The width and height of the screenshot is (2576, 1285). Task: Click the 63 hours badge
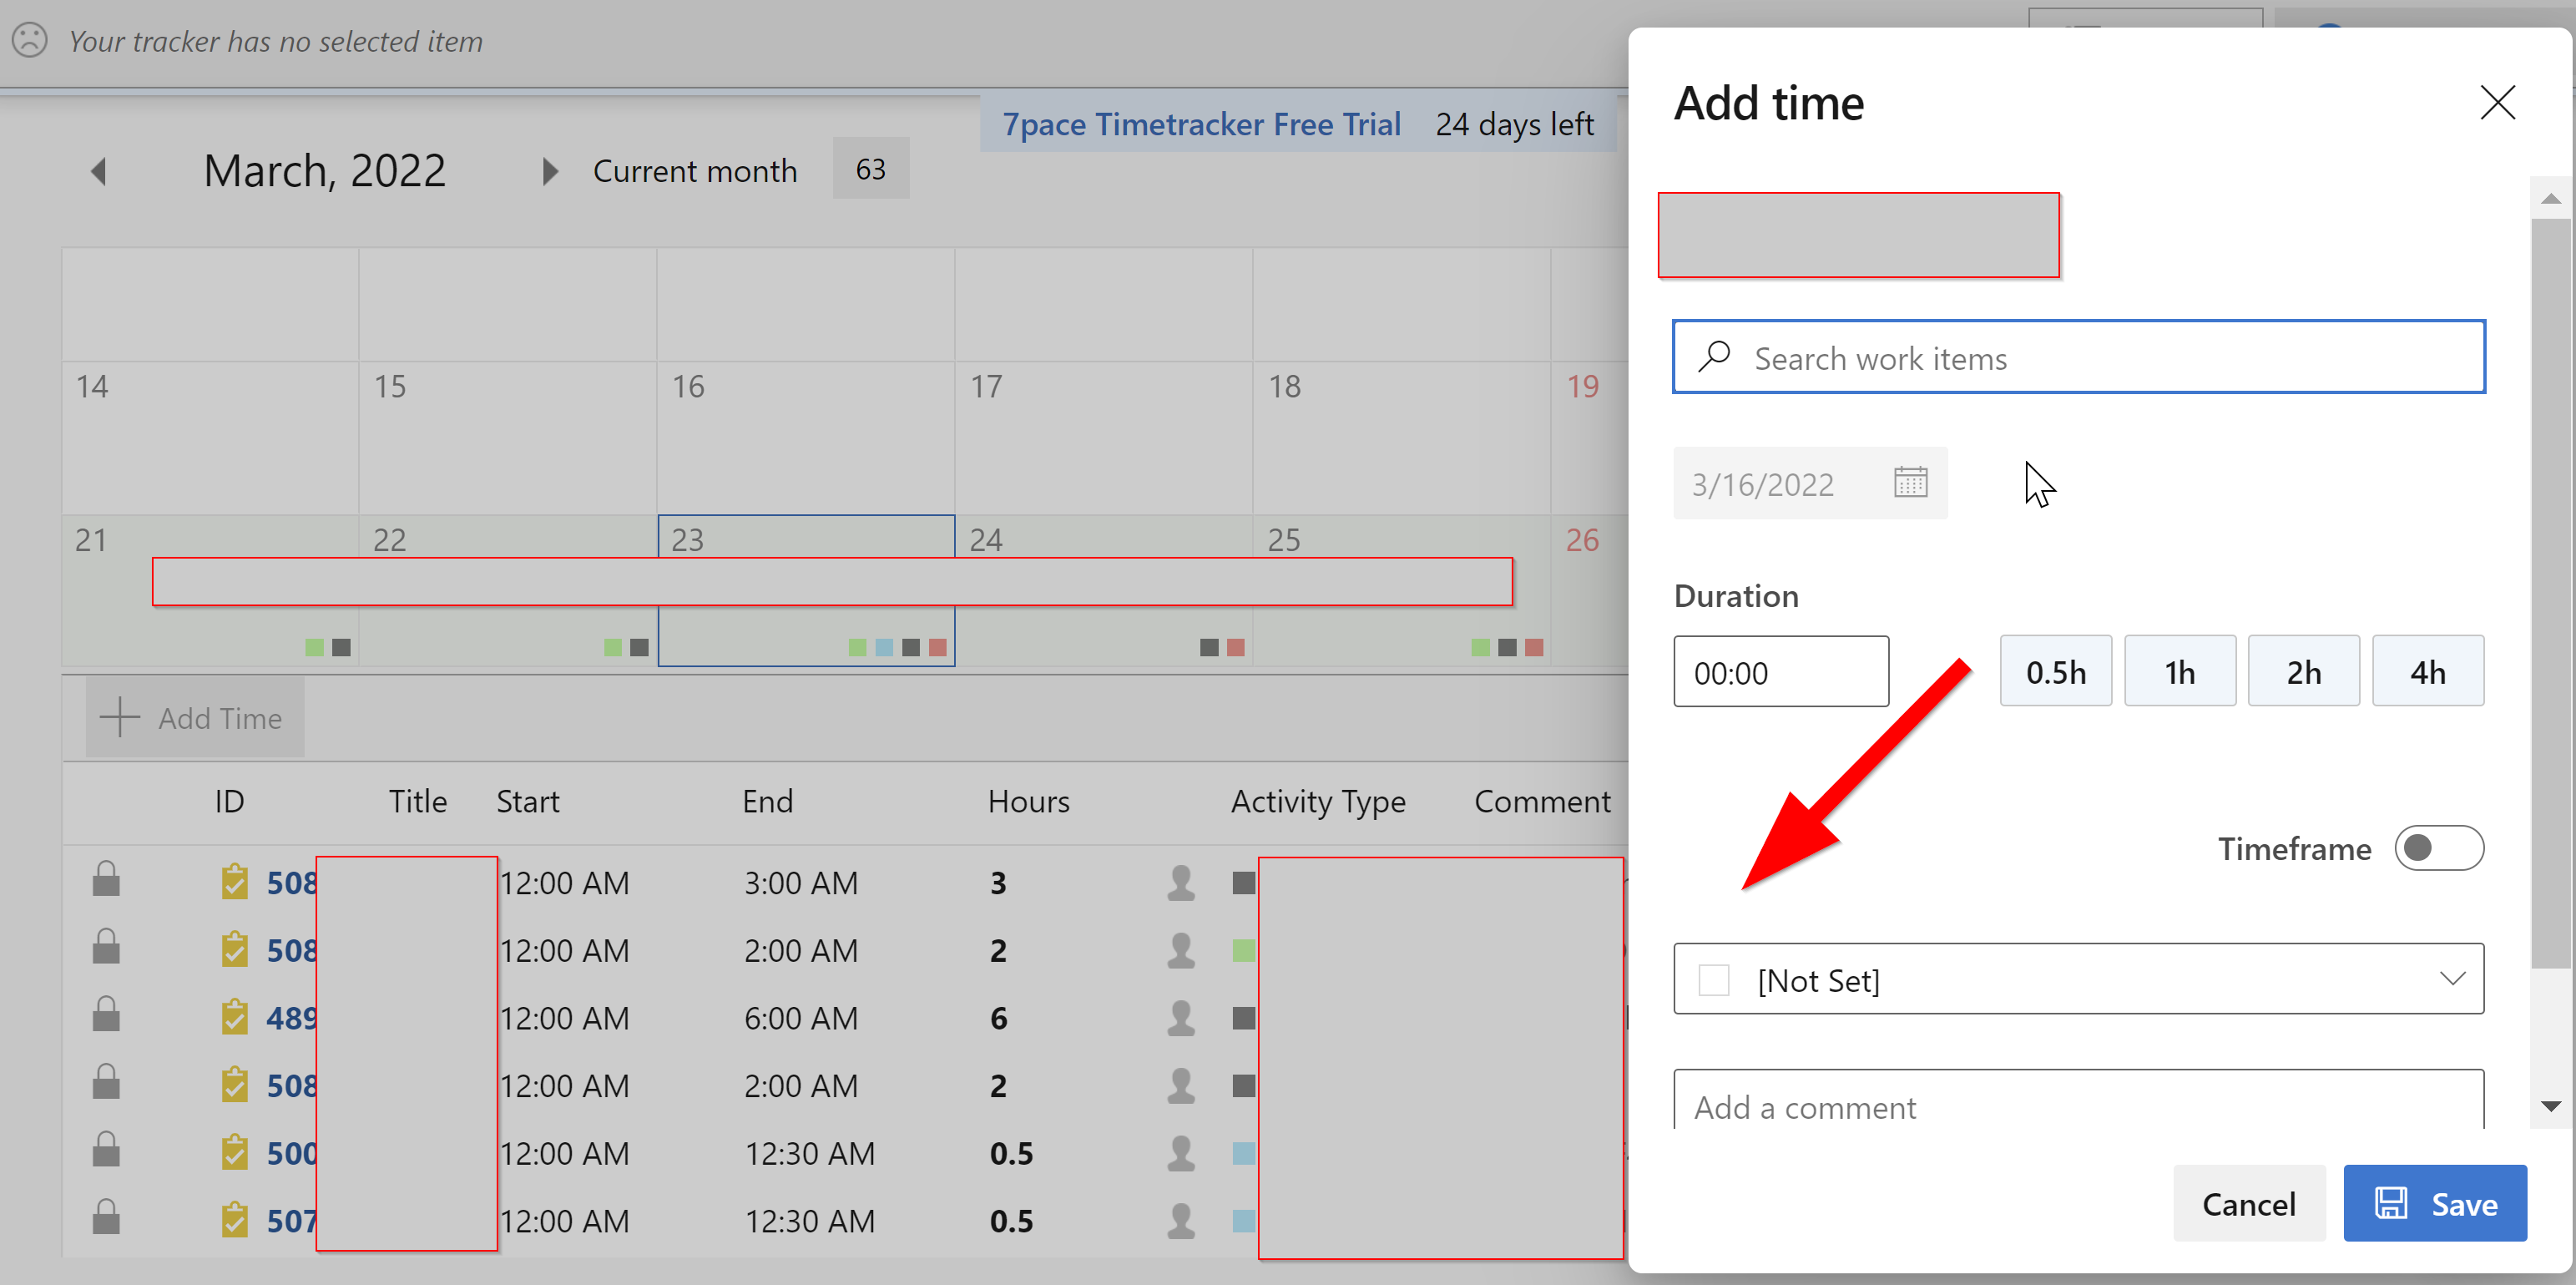[x=870, y=168]
